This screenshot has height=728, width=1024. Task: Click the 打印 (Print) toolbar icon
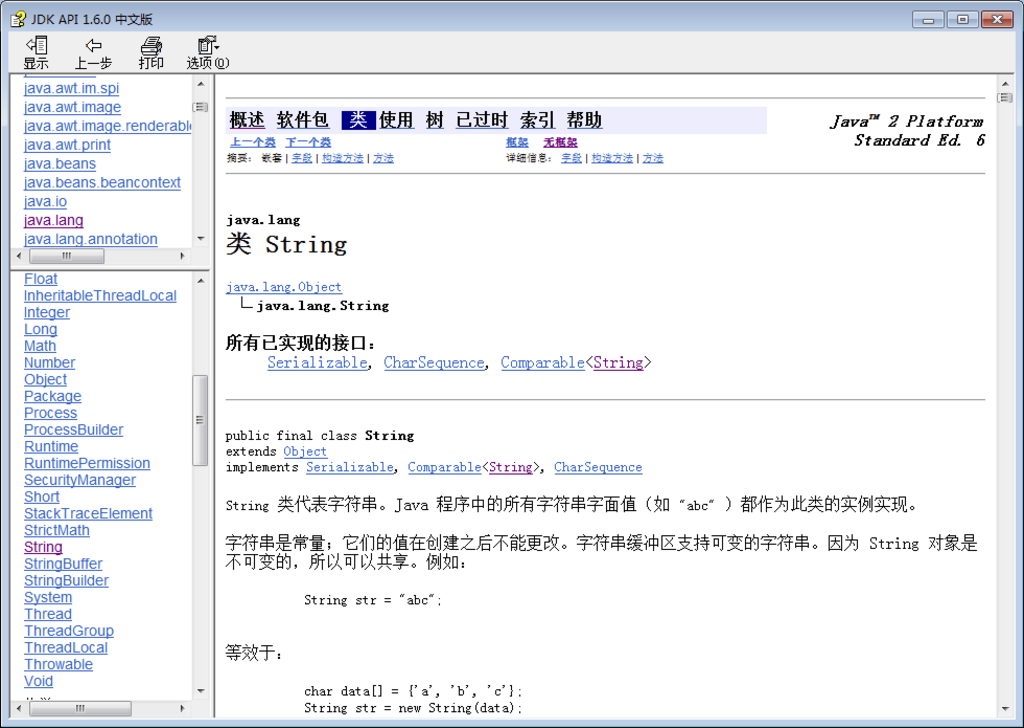tap(151, 53)
